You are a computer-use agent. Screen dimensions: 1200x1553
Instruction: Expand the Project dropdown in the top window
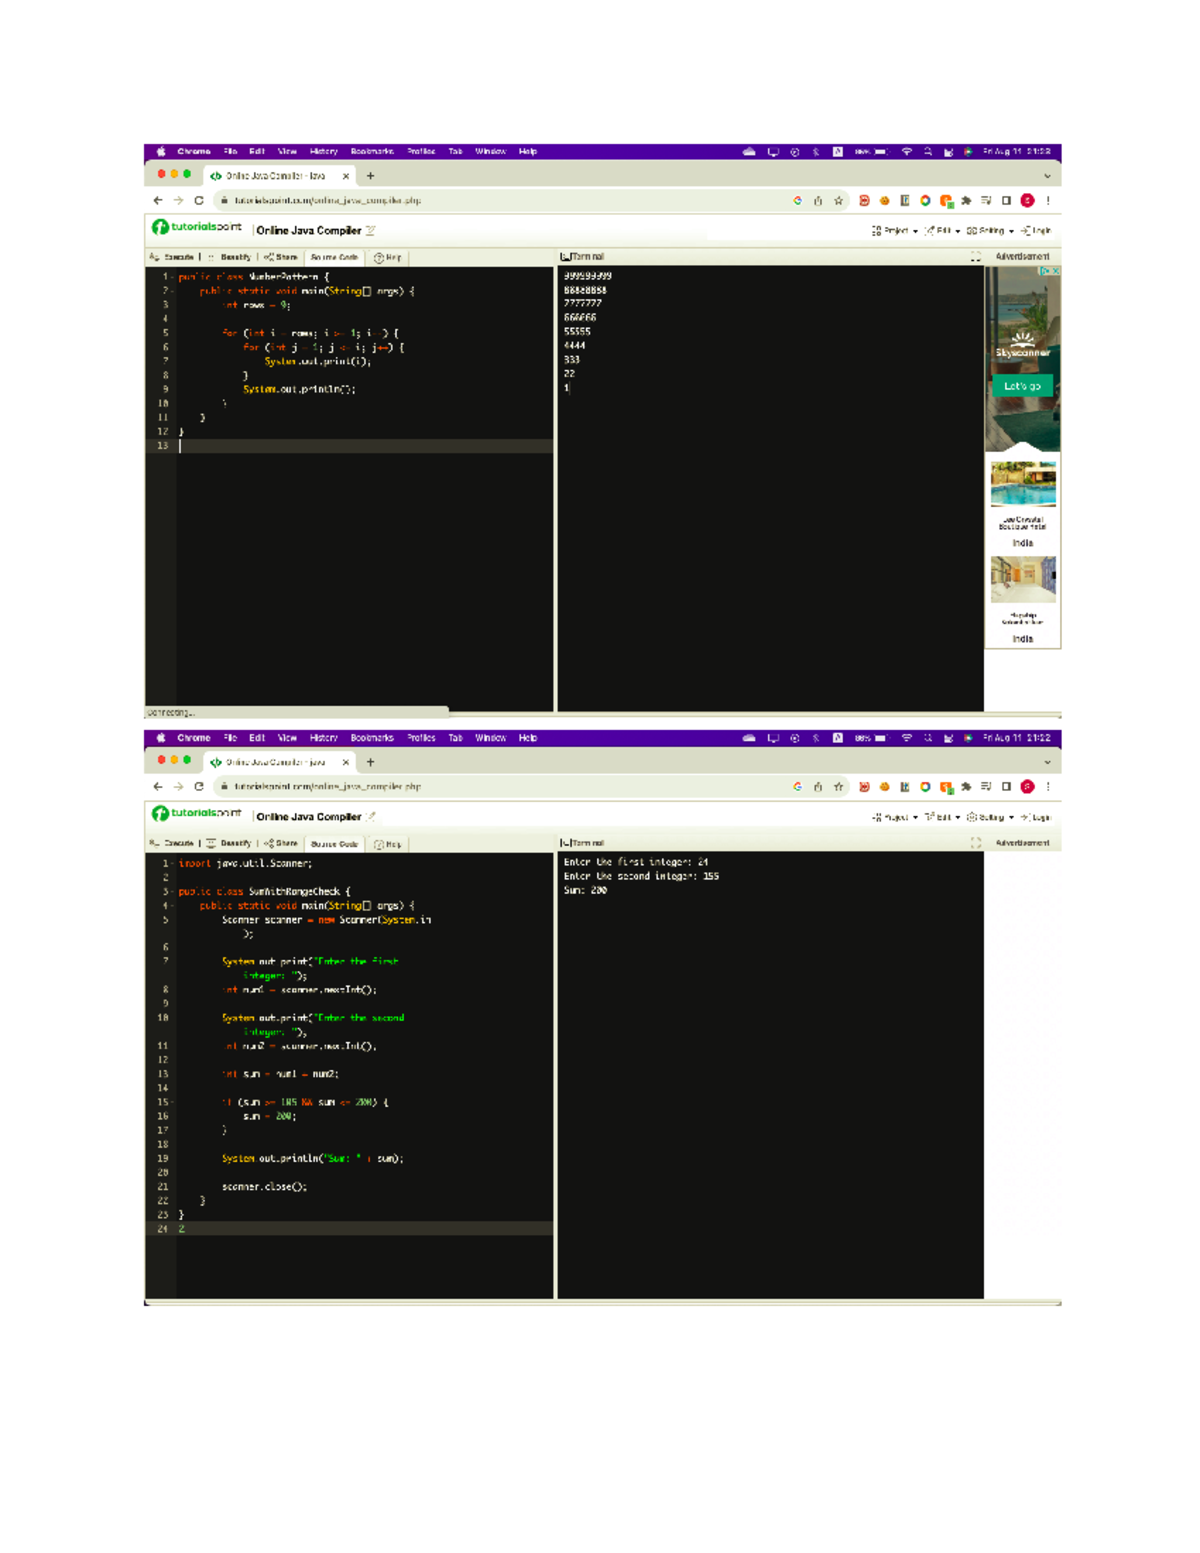coord(895,231)
